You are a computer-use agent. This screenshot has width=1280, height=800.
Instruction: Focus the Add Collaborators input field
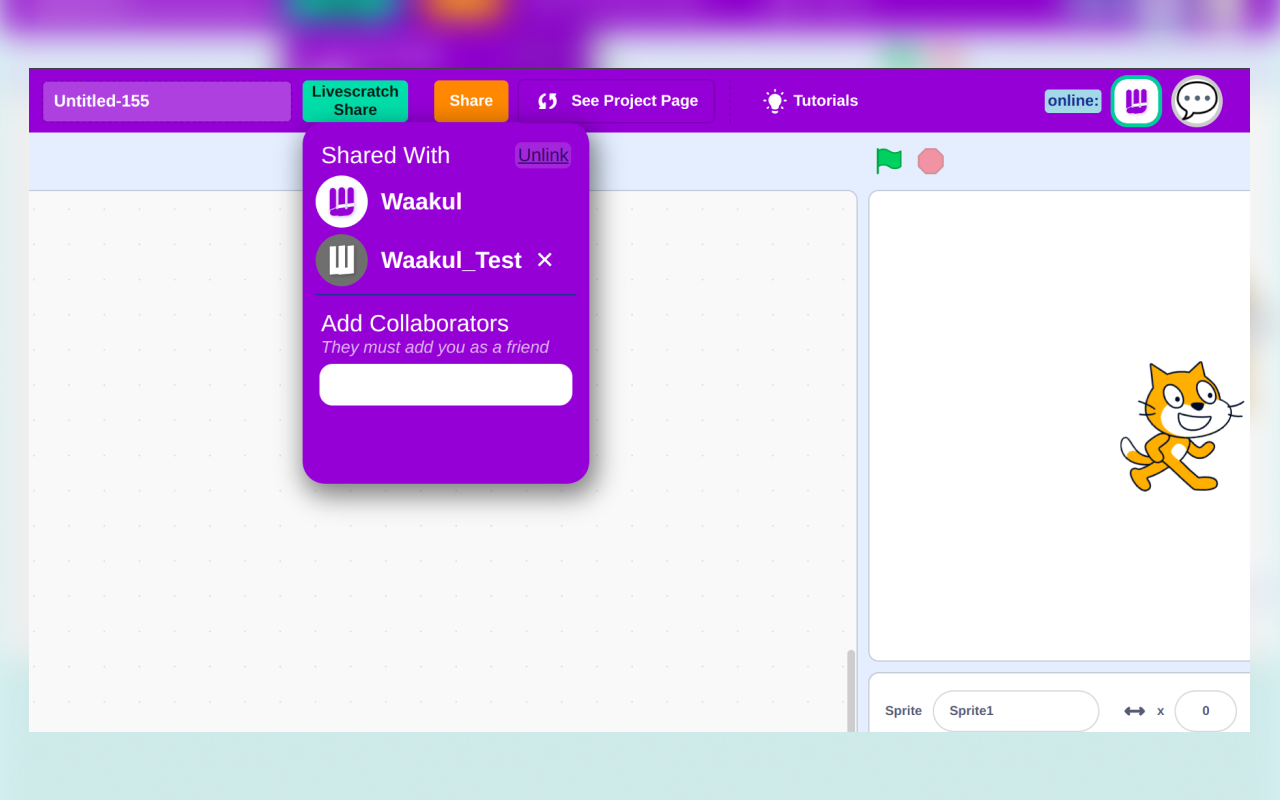click(446, 385)
